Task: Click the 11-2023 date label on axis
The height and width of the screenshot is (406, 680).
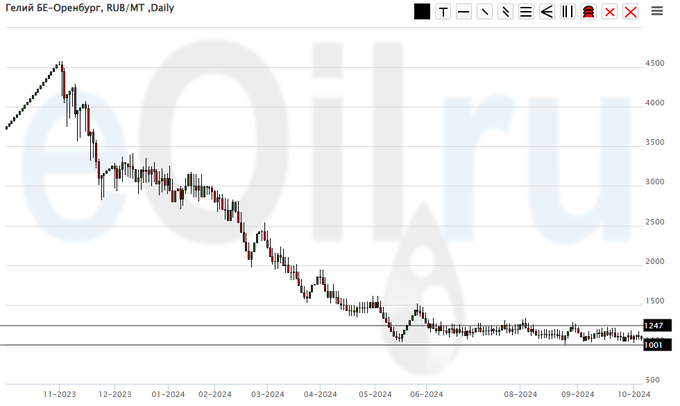Action: pos(60,394)
